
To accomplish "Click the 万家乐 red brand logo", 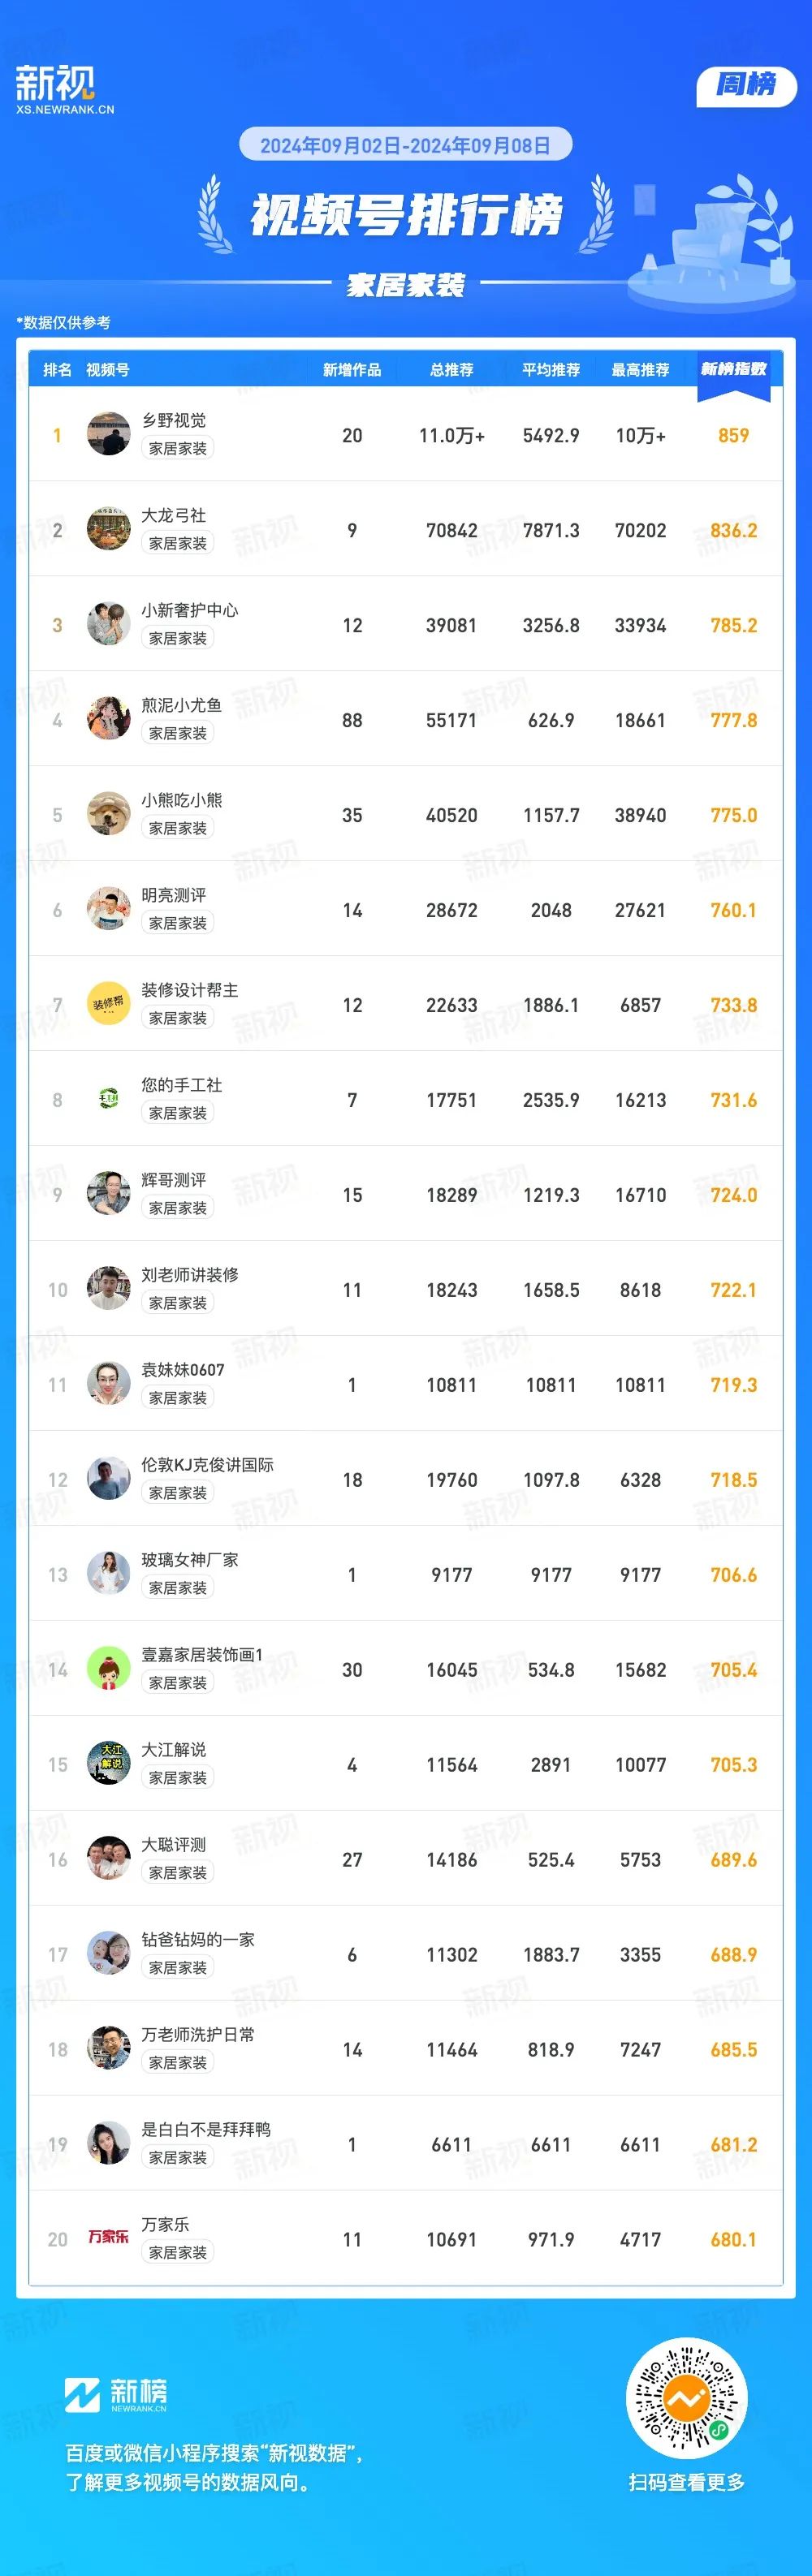I will coord(109,2237).
